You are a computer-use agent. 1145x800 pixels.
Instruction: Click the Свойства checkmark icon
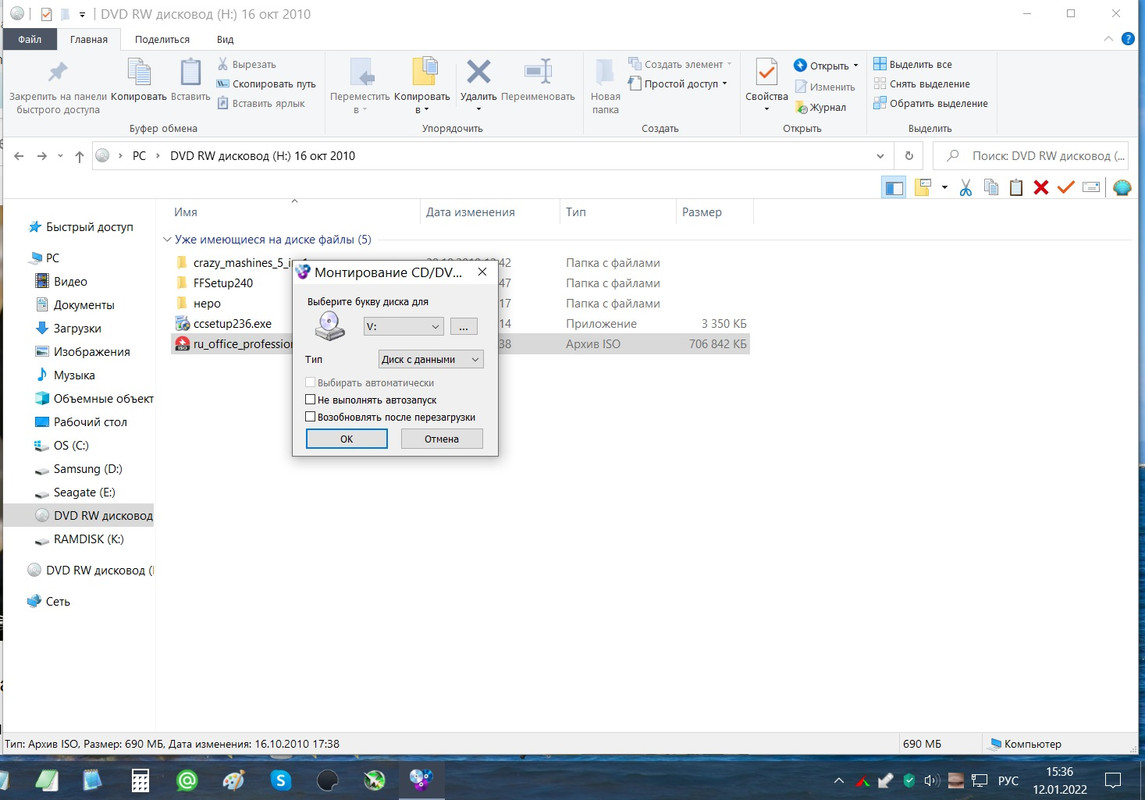(766, 72)
